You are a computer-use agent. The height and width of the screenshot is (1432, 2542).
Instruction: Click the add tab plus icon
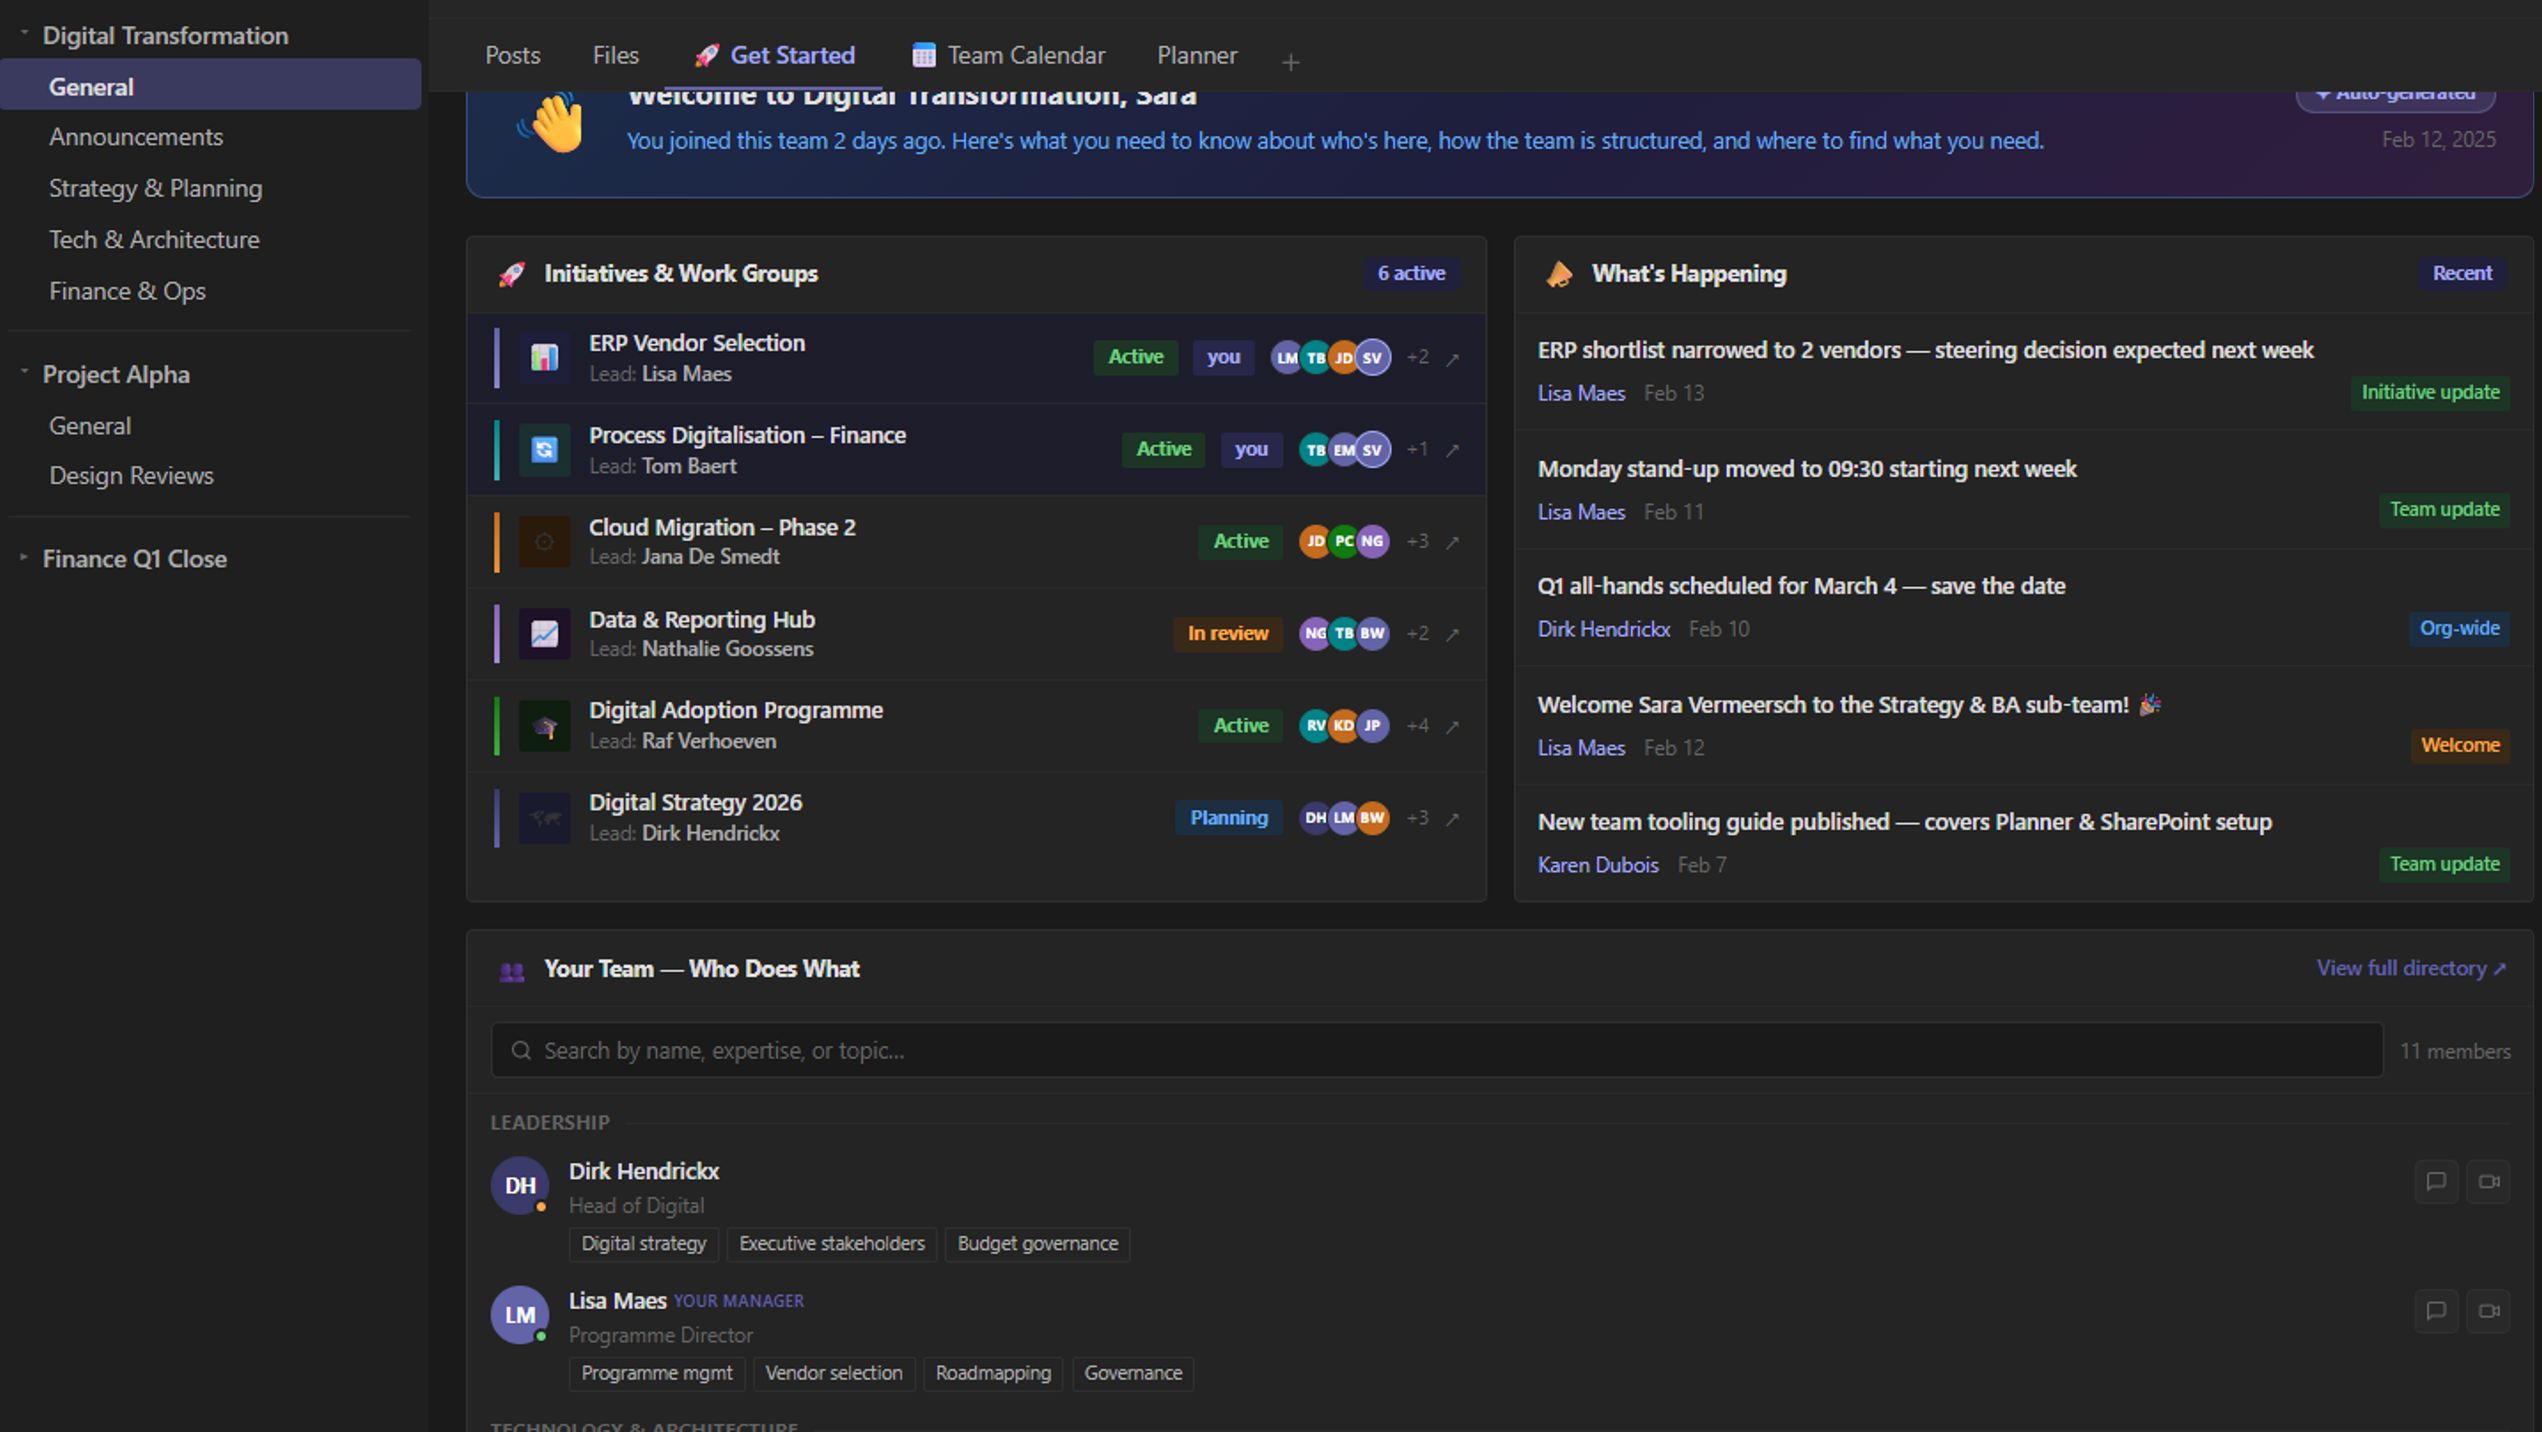[x=1290, y=63]
